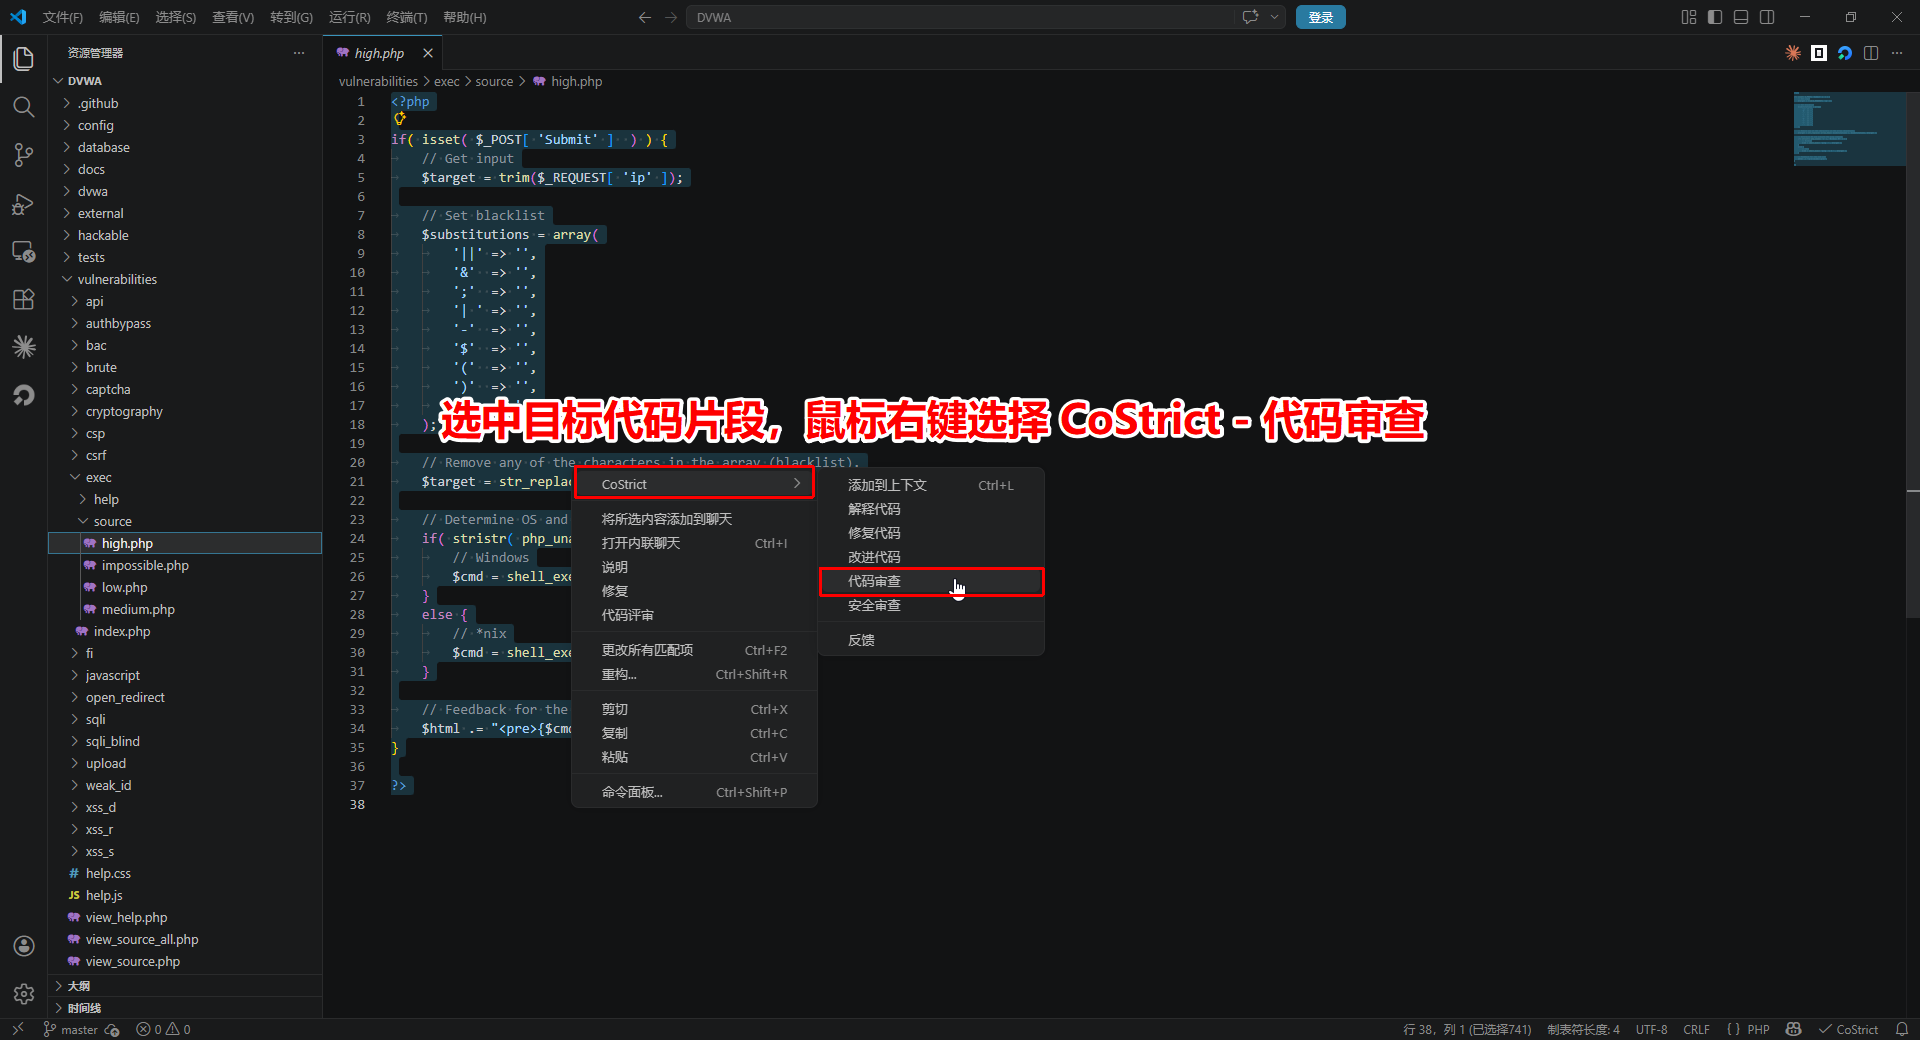Click the 登录 login button

tap(1320, 17)
